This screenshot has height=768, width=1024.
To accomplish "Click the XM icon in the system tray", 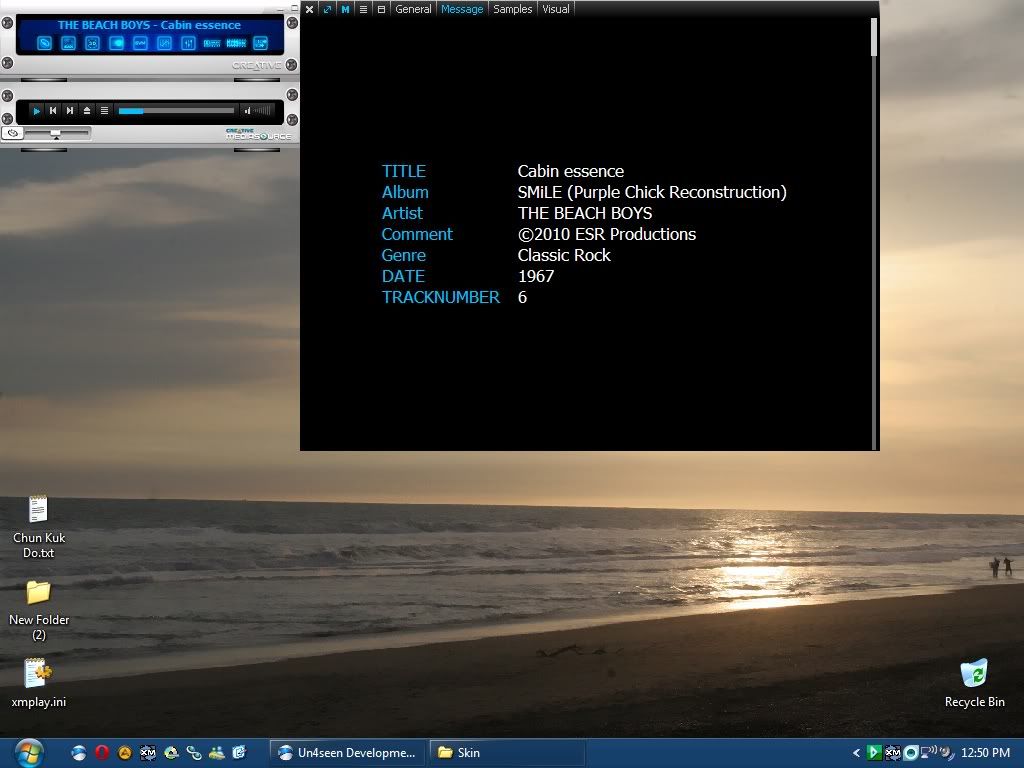I will point(893,753).
